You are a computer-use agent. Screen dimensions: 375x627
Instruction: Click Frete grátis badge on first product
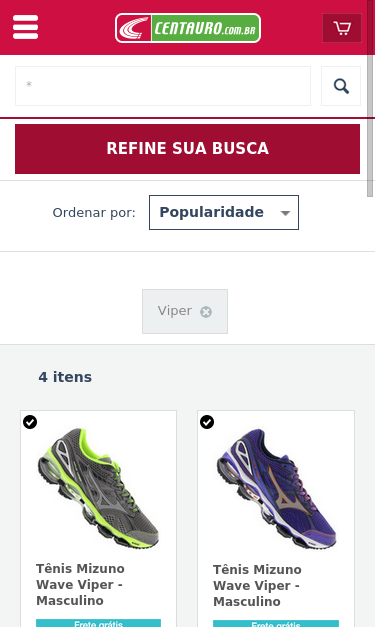tap(98, 623)
